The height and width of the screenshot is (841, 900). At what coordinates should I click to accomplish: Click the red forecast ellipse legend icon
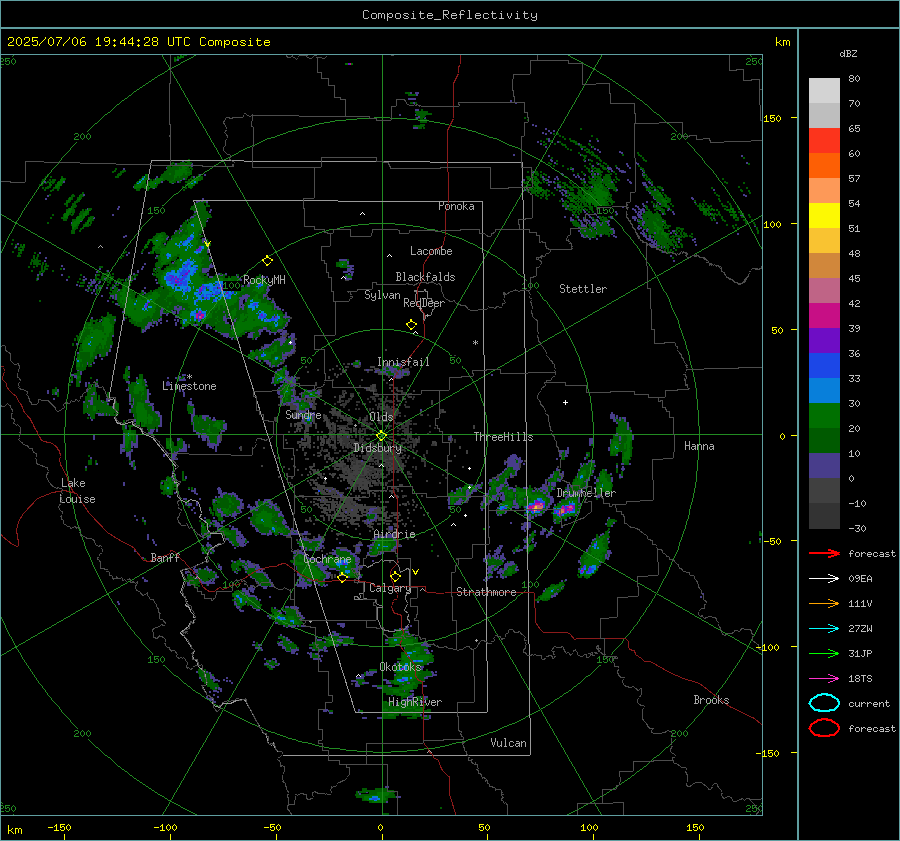824,728
